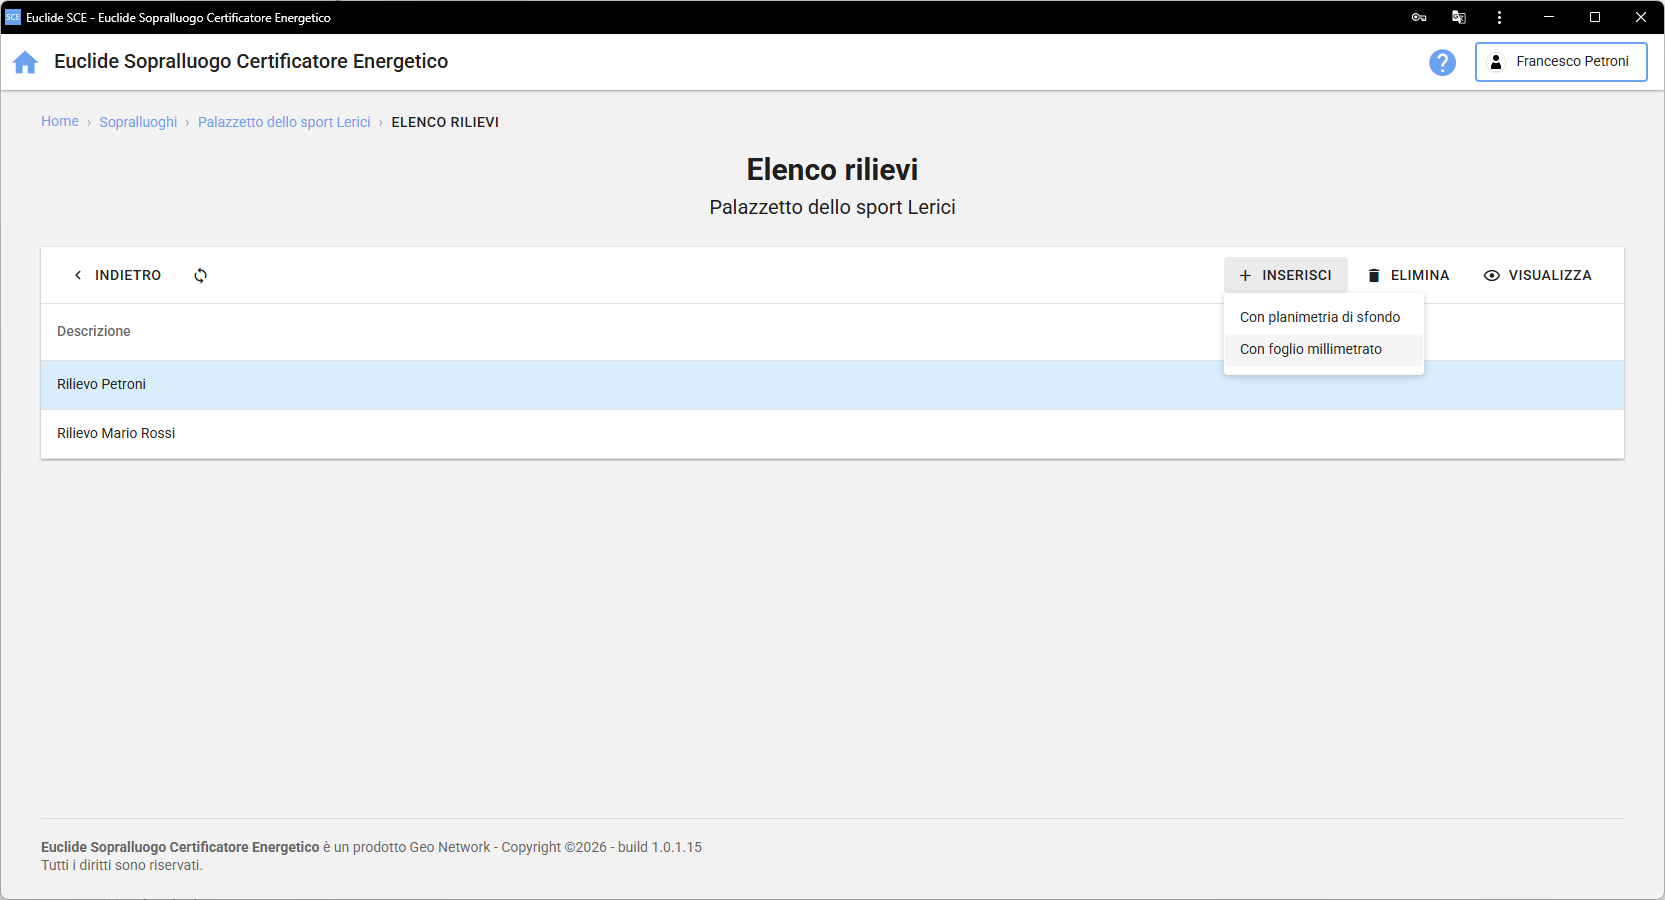Choose Con planimetria di sfondo
The height and width of the screenshot is (900, 1665).
coord(1319,317)
